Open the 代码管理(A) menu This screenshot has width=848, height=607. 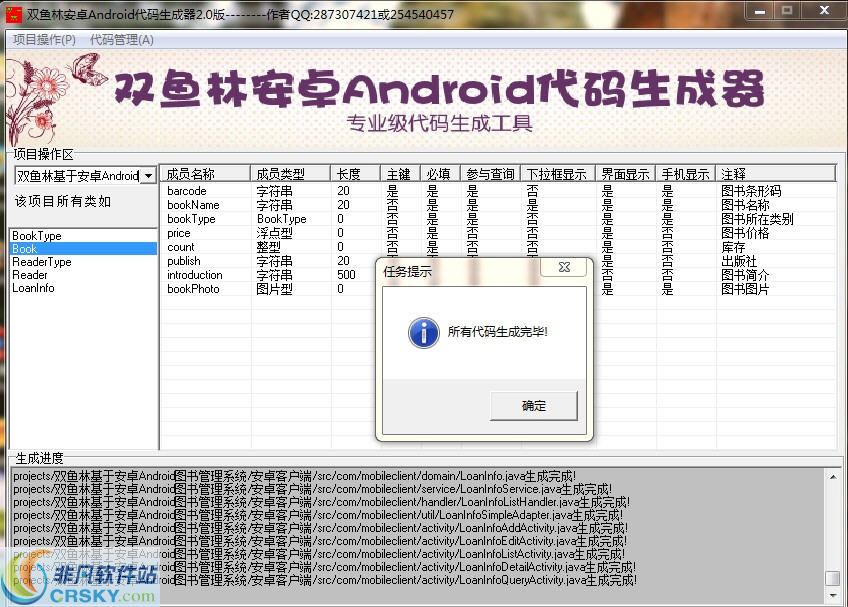pos(122,40)
